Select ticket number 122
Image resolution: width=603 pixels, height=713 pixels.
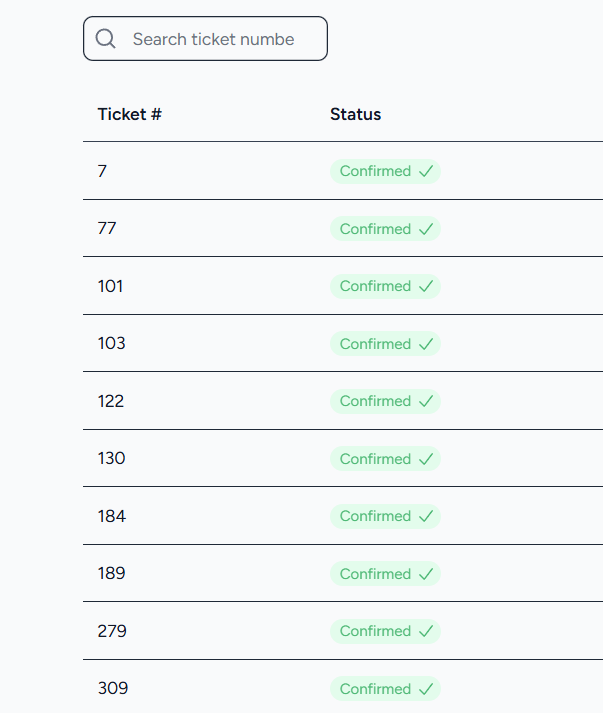point(111,401)
